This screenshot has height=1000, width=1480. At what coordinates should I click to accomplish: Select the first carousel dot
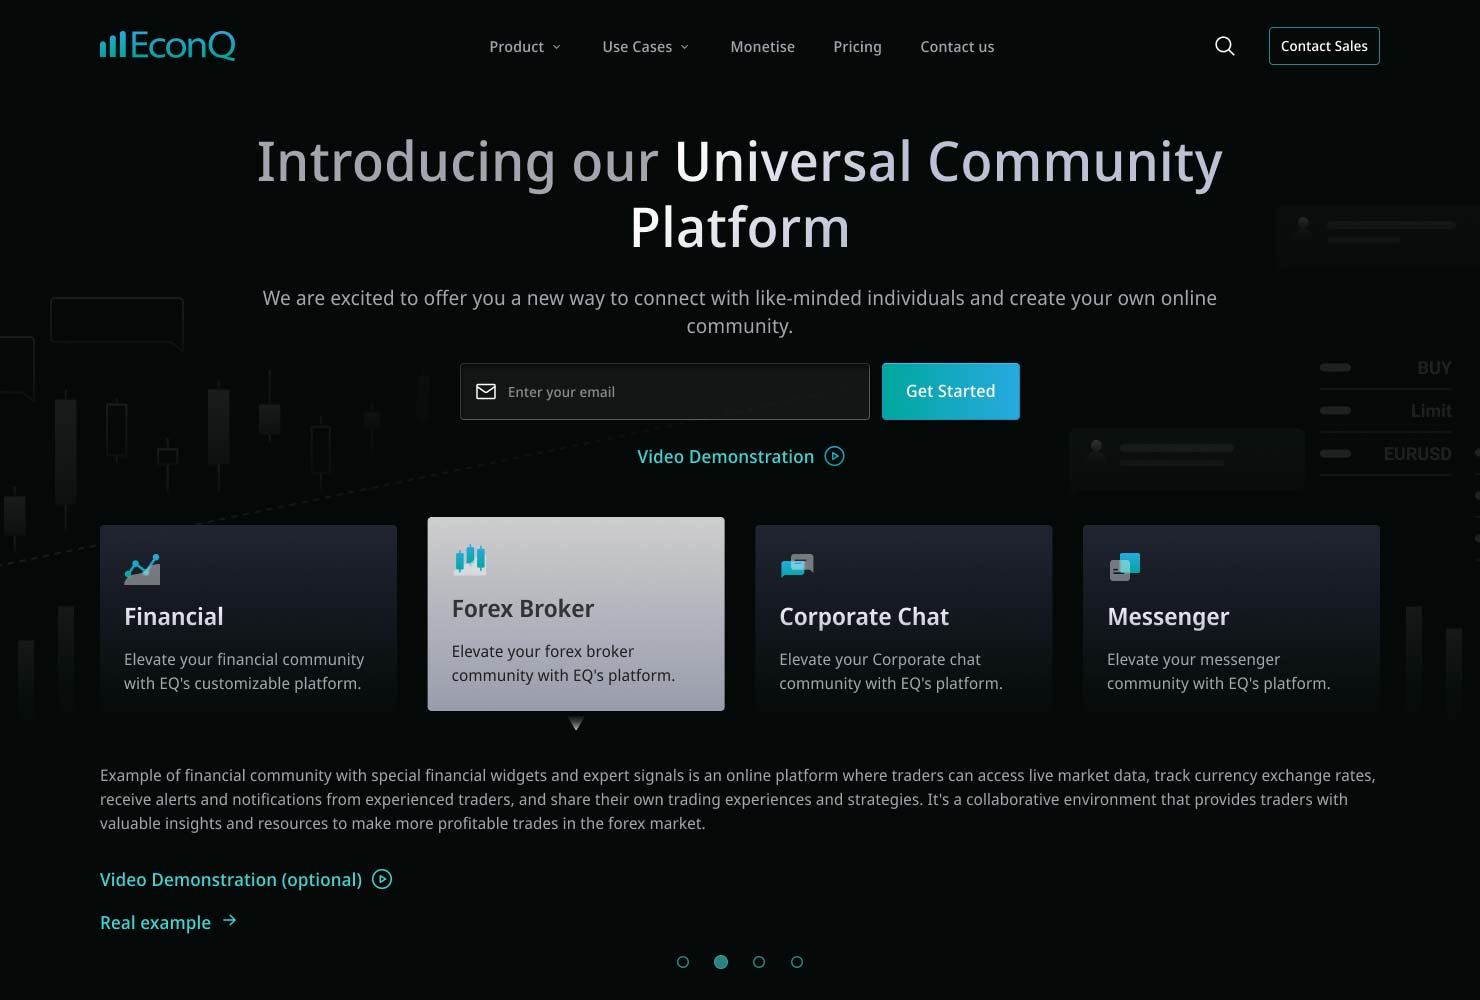click(683, 962)
